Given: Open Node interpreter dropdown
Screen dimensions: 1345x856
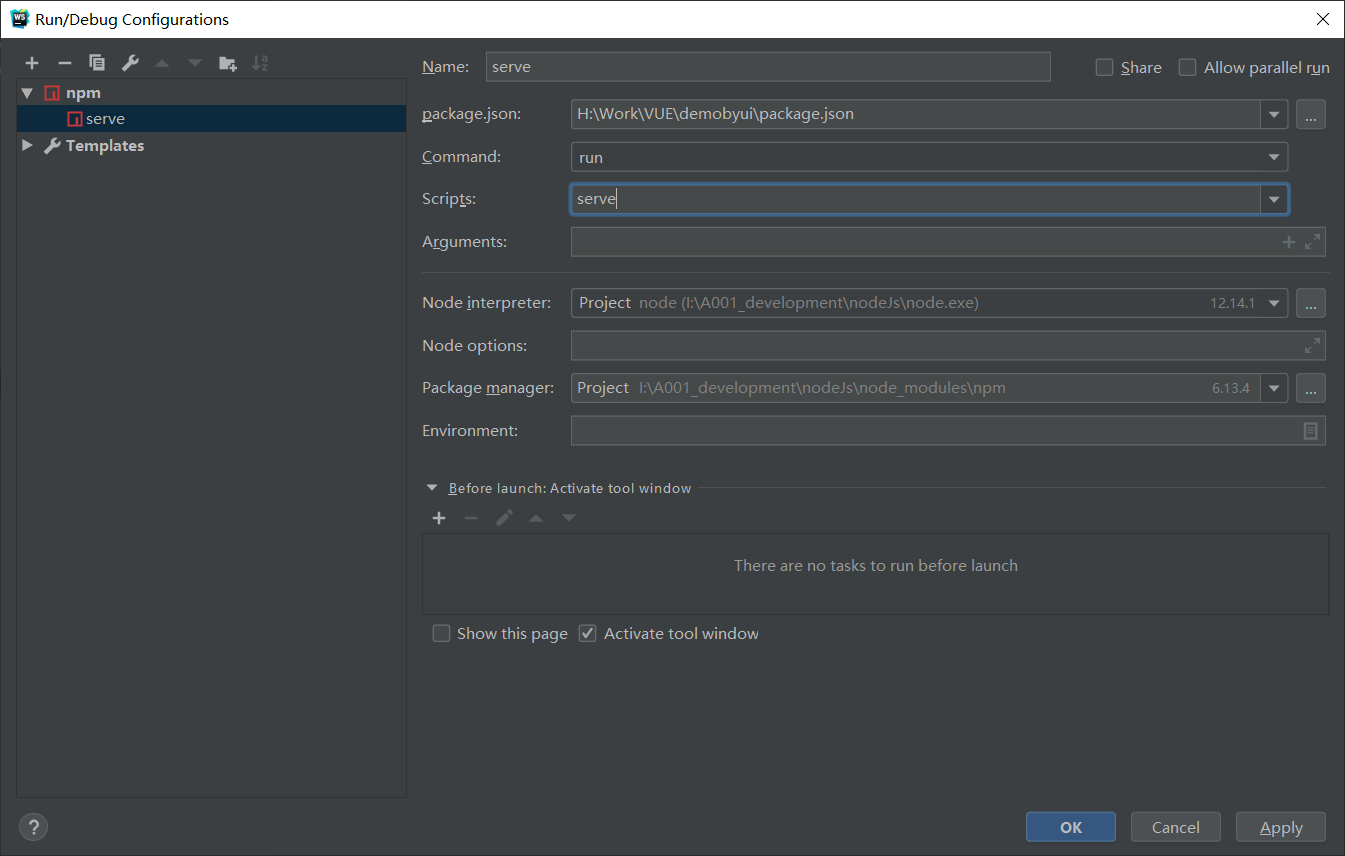Looking at the screenshot, I should click(x=1274, y=303).
